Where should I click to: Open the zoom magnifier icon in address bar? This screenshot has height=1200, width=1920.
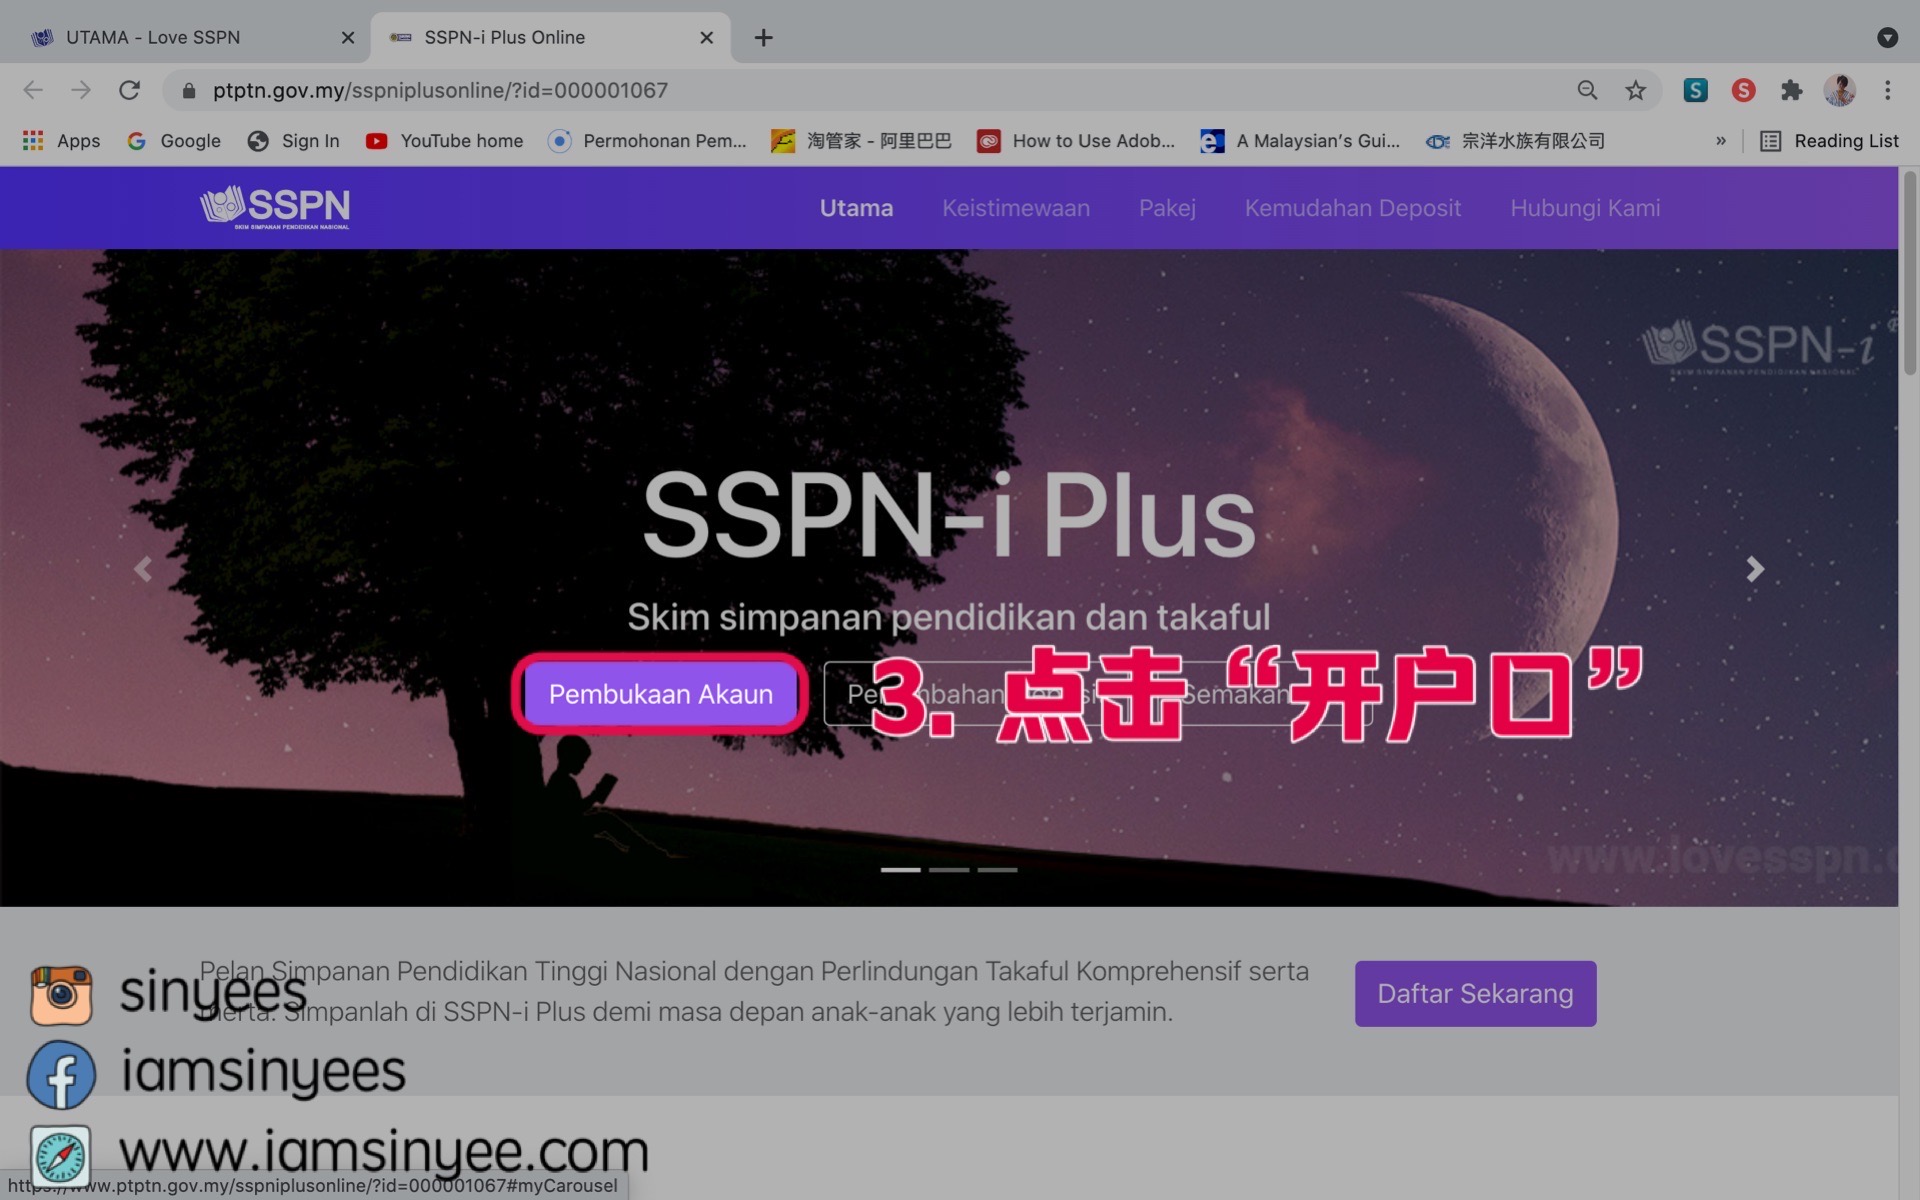pos(1587,90)
